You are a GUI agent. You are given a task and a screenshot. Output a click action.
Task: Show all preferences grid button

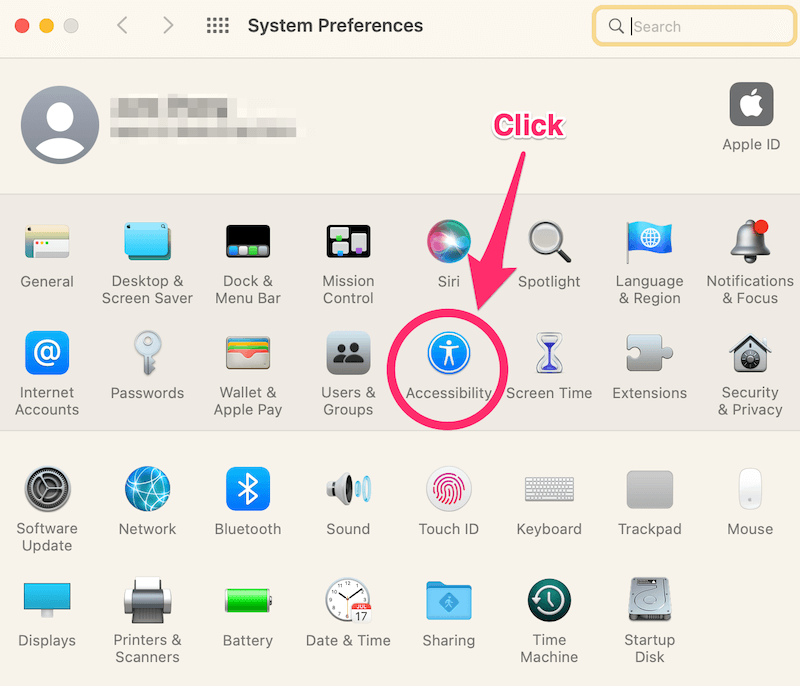(x=218, y=26)
